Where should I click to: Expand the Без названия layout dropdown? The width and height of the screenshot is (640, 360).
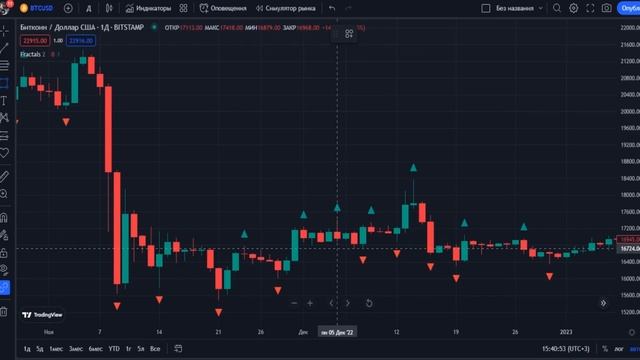(x=519, y=8)
